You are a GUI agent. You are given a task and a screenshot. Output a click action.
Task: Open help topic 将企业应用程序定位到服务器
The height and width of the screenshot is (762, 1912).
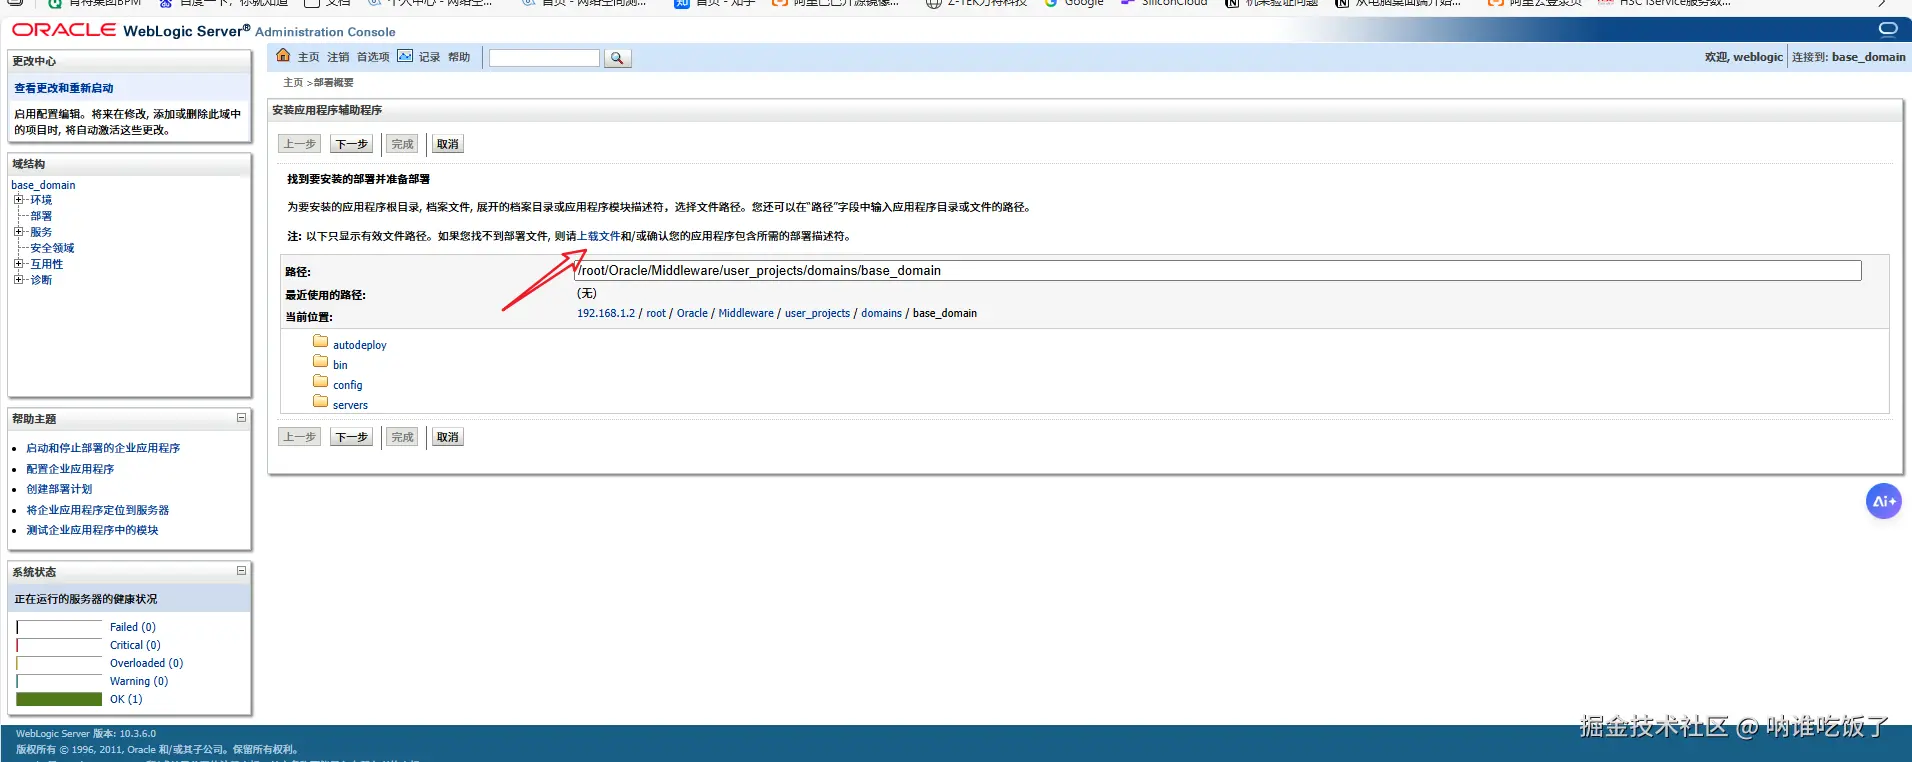[98, 510]
